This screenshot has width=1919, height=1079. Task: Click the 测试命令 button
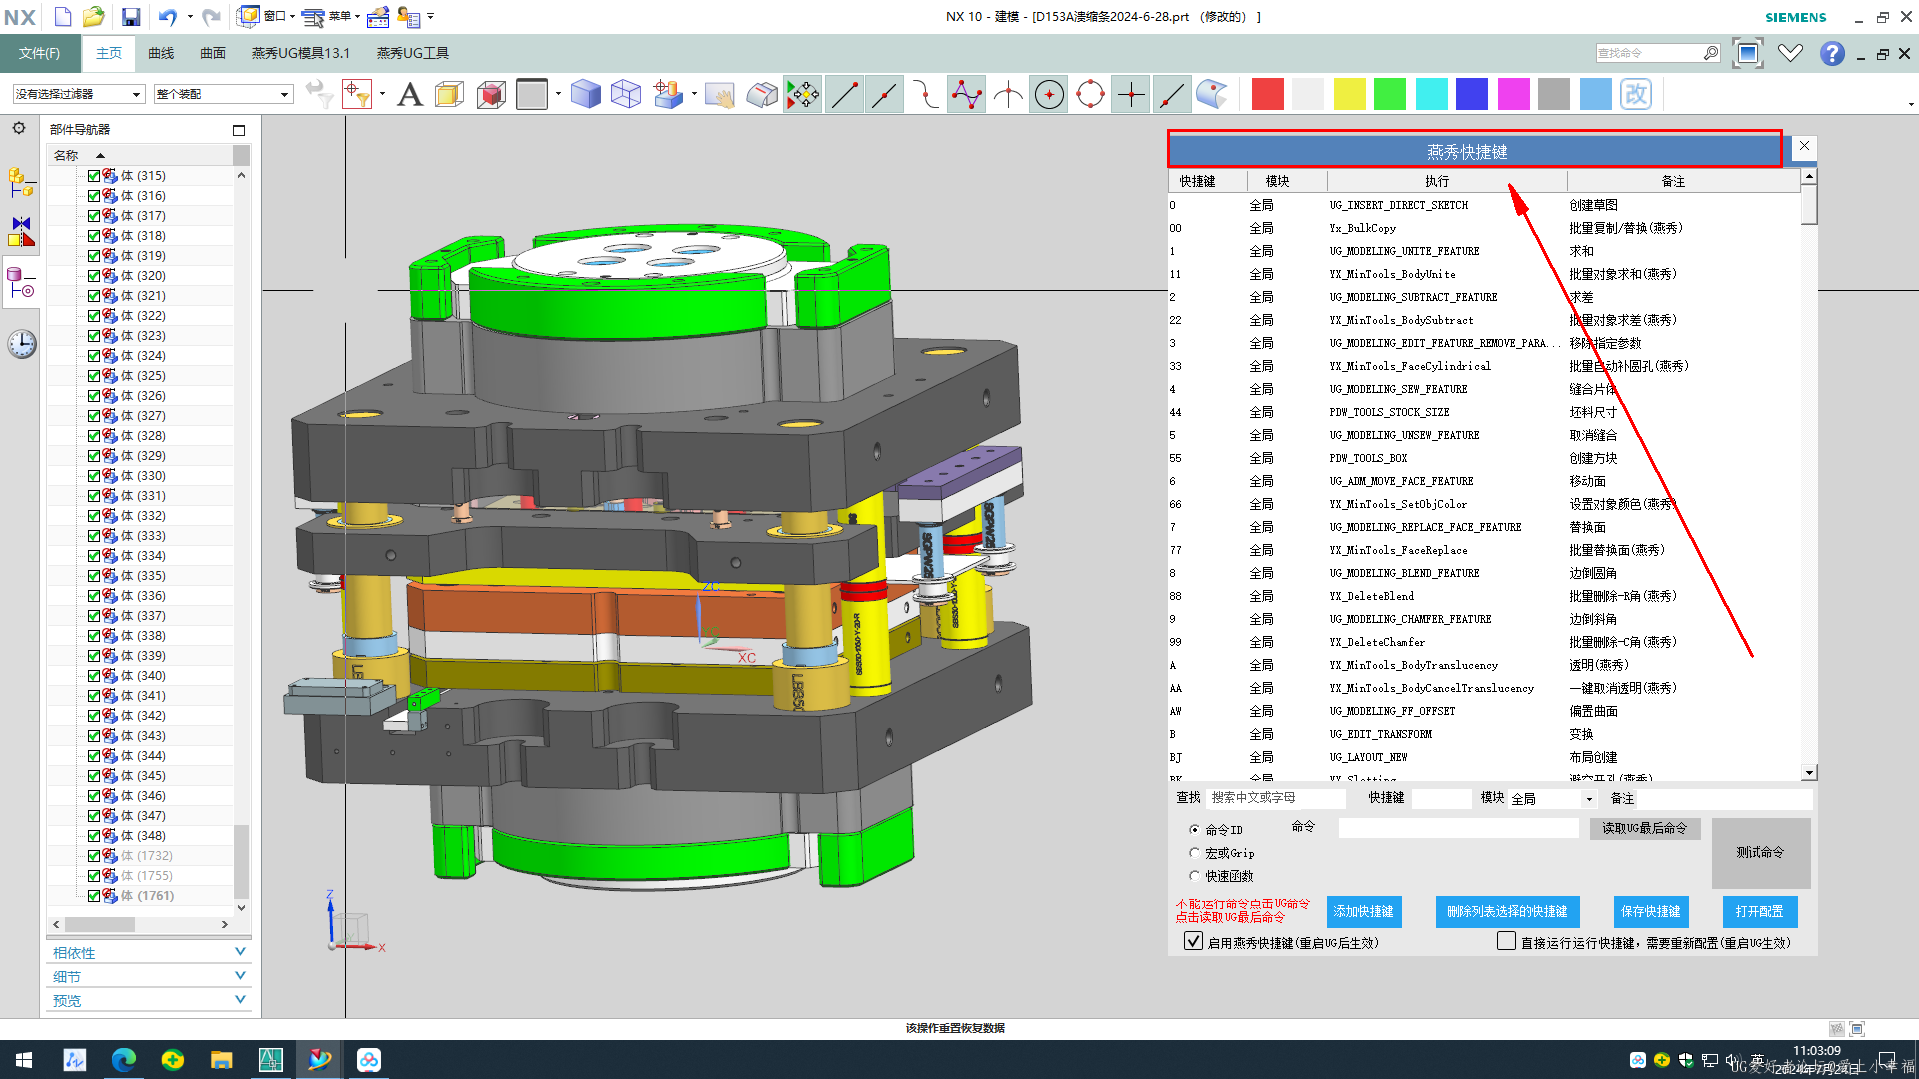coord(1760,852)
